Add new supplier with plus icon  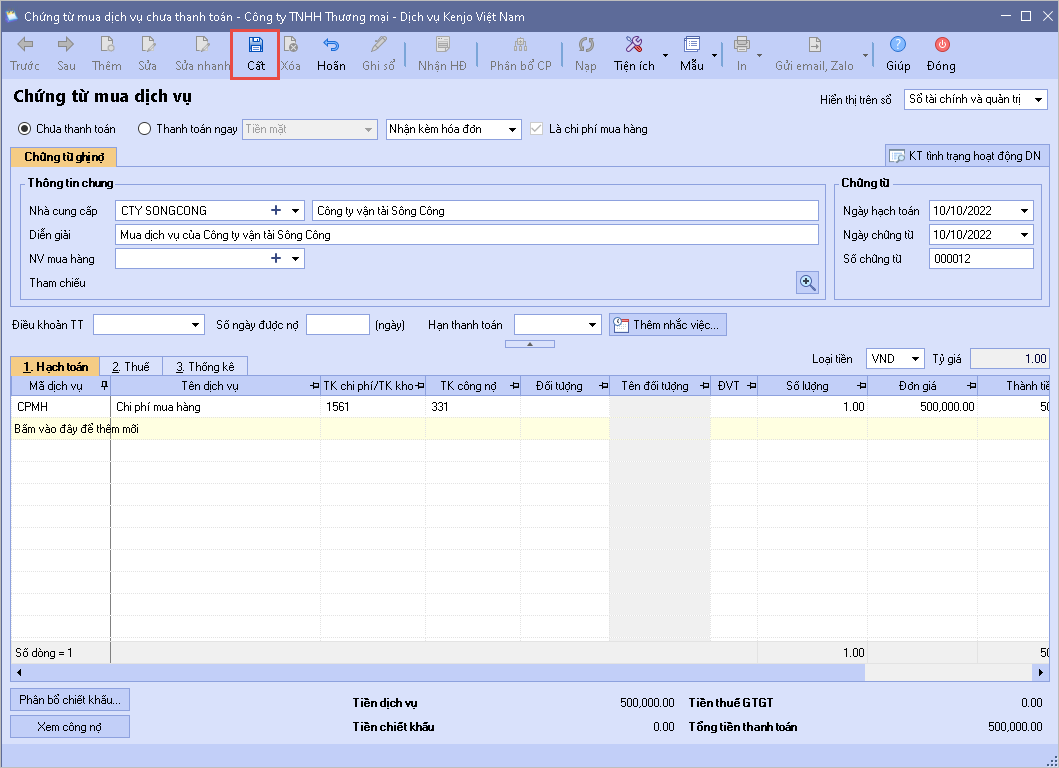(x=276, y=210)
